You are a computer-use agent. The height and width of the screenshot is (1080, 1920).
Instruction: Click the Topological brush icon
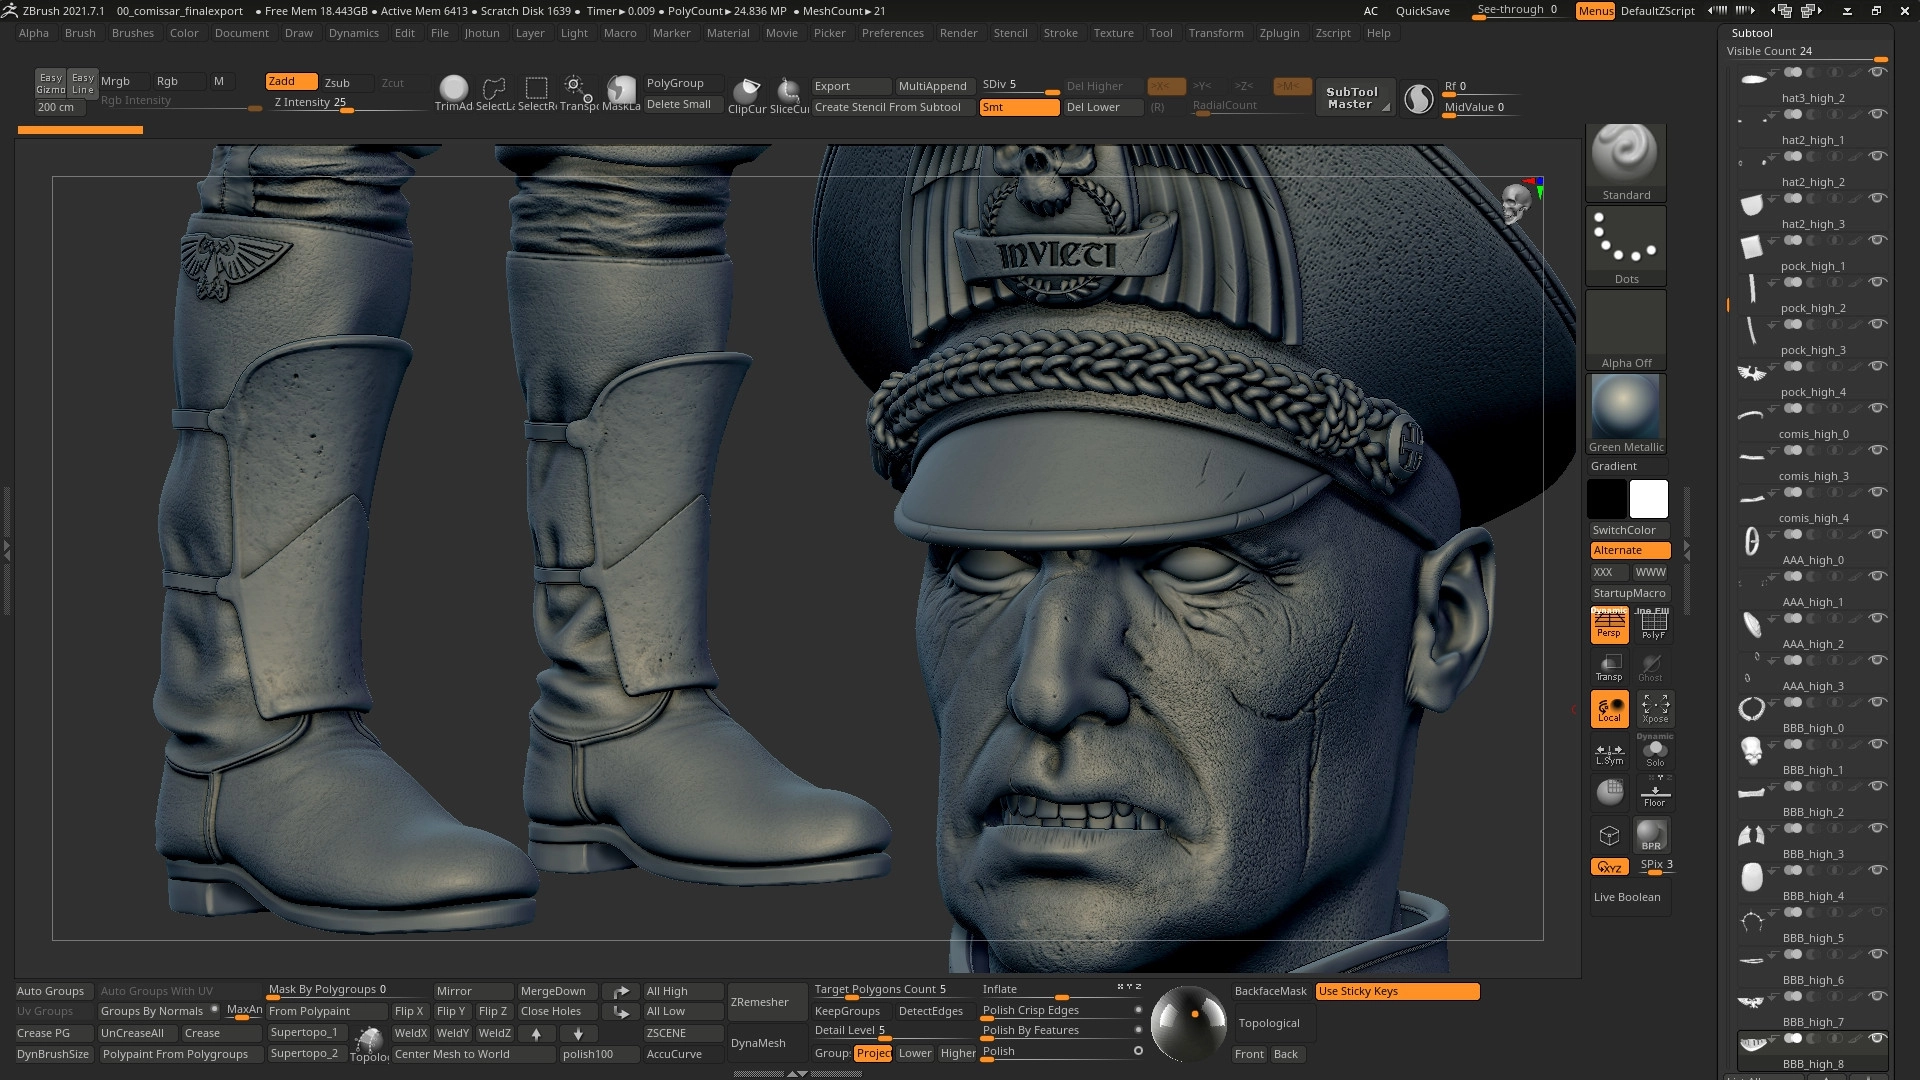point(369,1041)
